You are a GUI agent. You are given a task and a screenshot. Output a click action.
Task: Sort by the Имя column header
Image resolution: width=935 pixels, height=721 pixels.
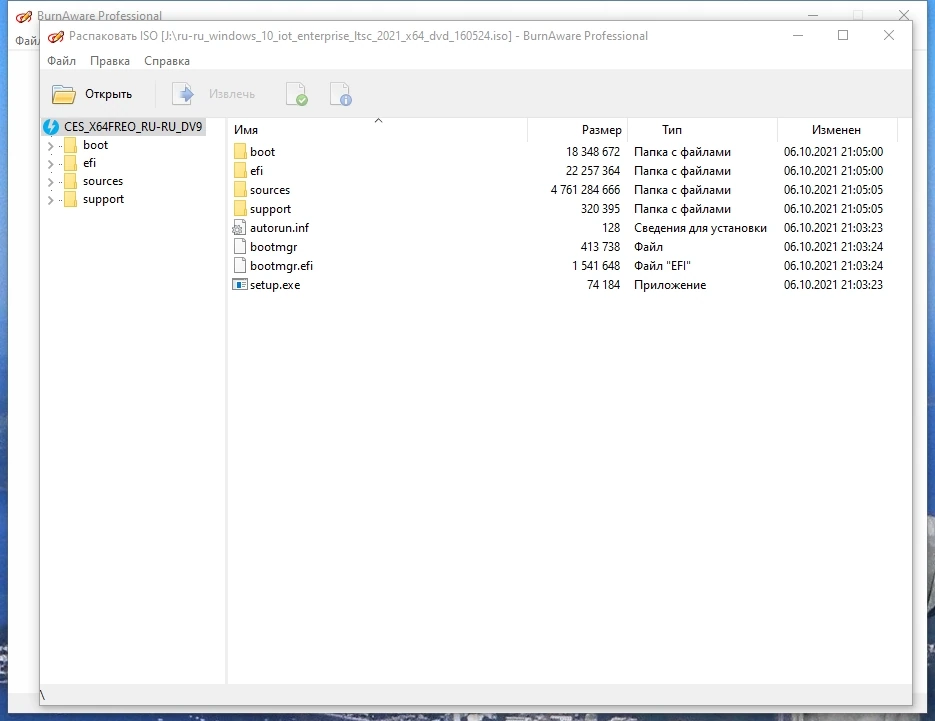click(x=377, y=129)
